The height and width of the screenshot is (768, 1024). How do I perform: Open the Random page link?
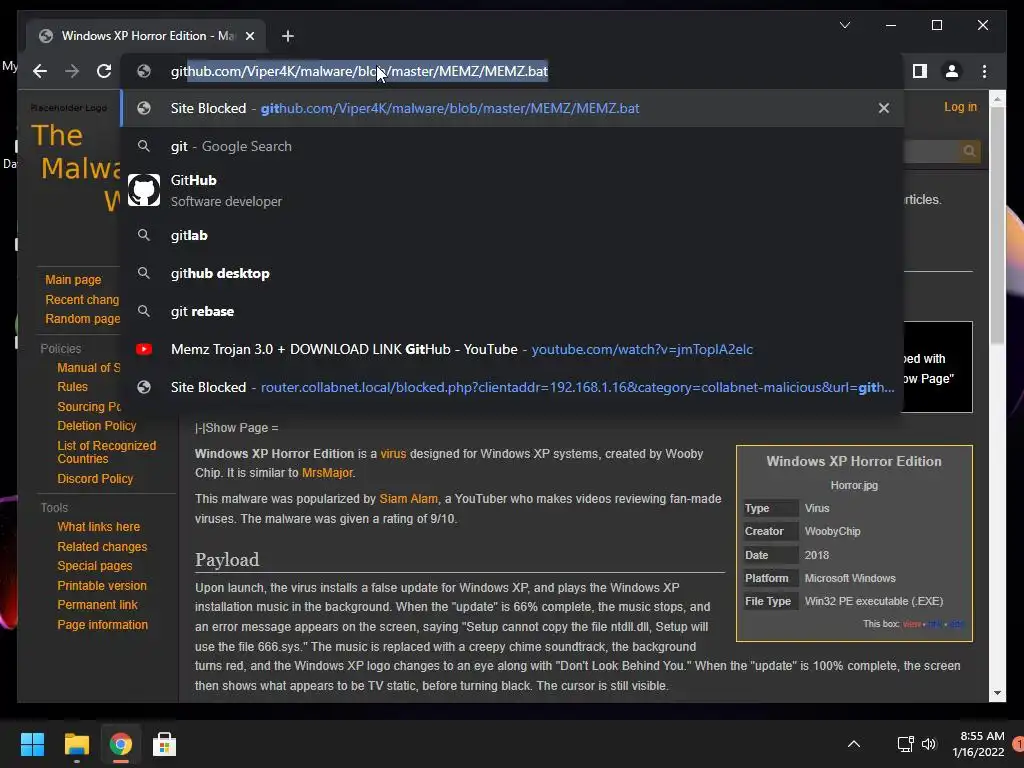pos(82,319)
